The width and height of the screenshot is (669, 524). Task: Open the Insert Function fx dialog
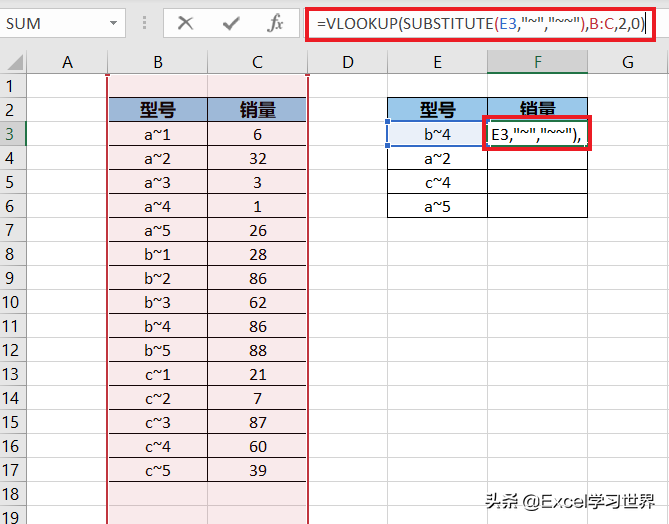pyautogui.click(x=276, y=23)
